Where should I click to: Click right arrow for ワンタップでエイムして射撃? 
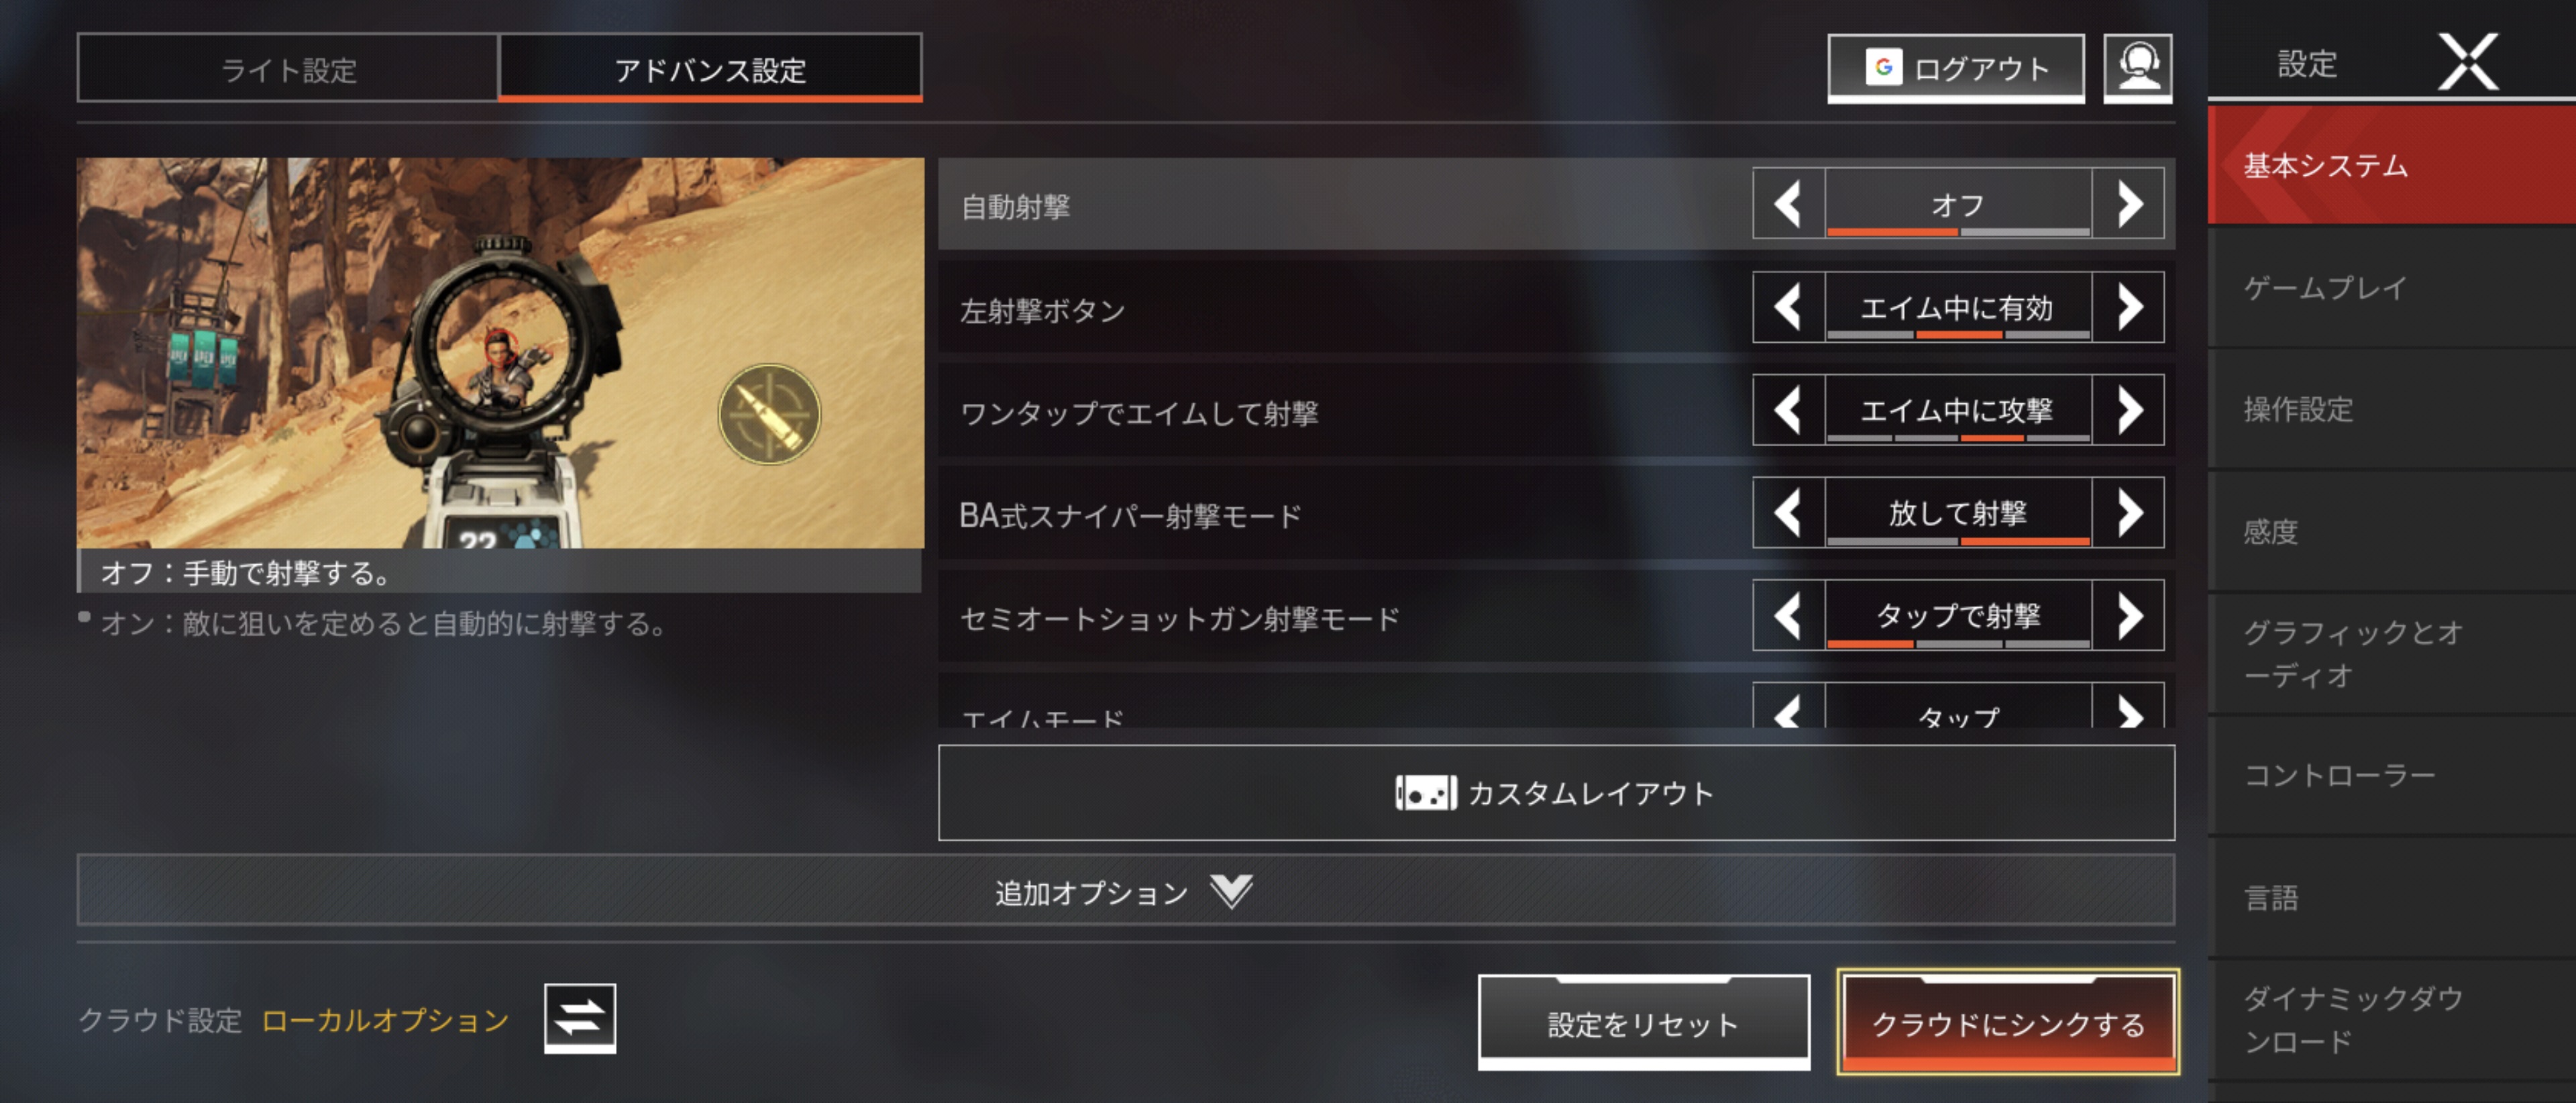click(x=2129, y=410)
